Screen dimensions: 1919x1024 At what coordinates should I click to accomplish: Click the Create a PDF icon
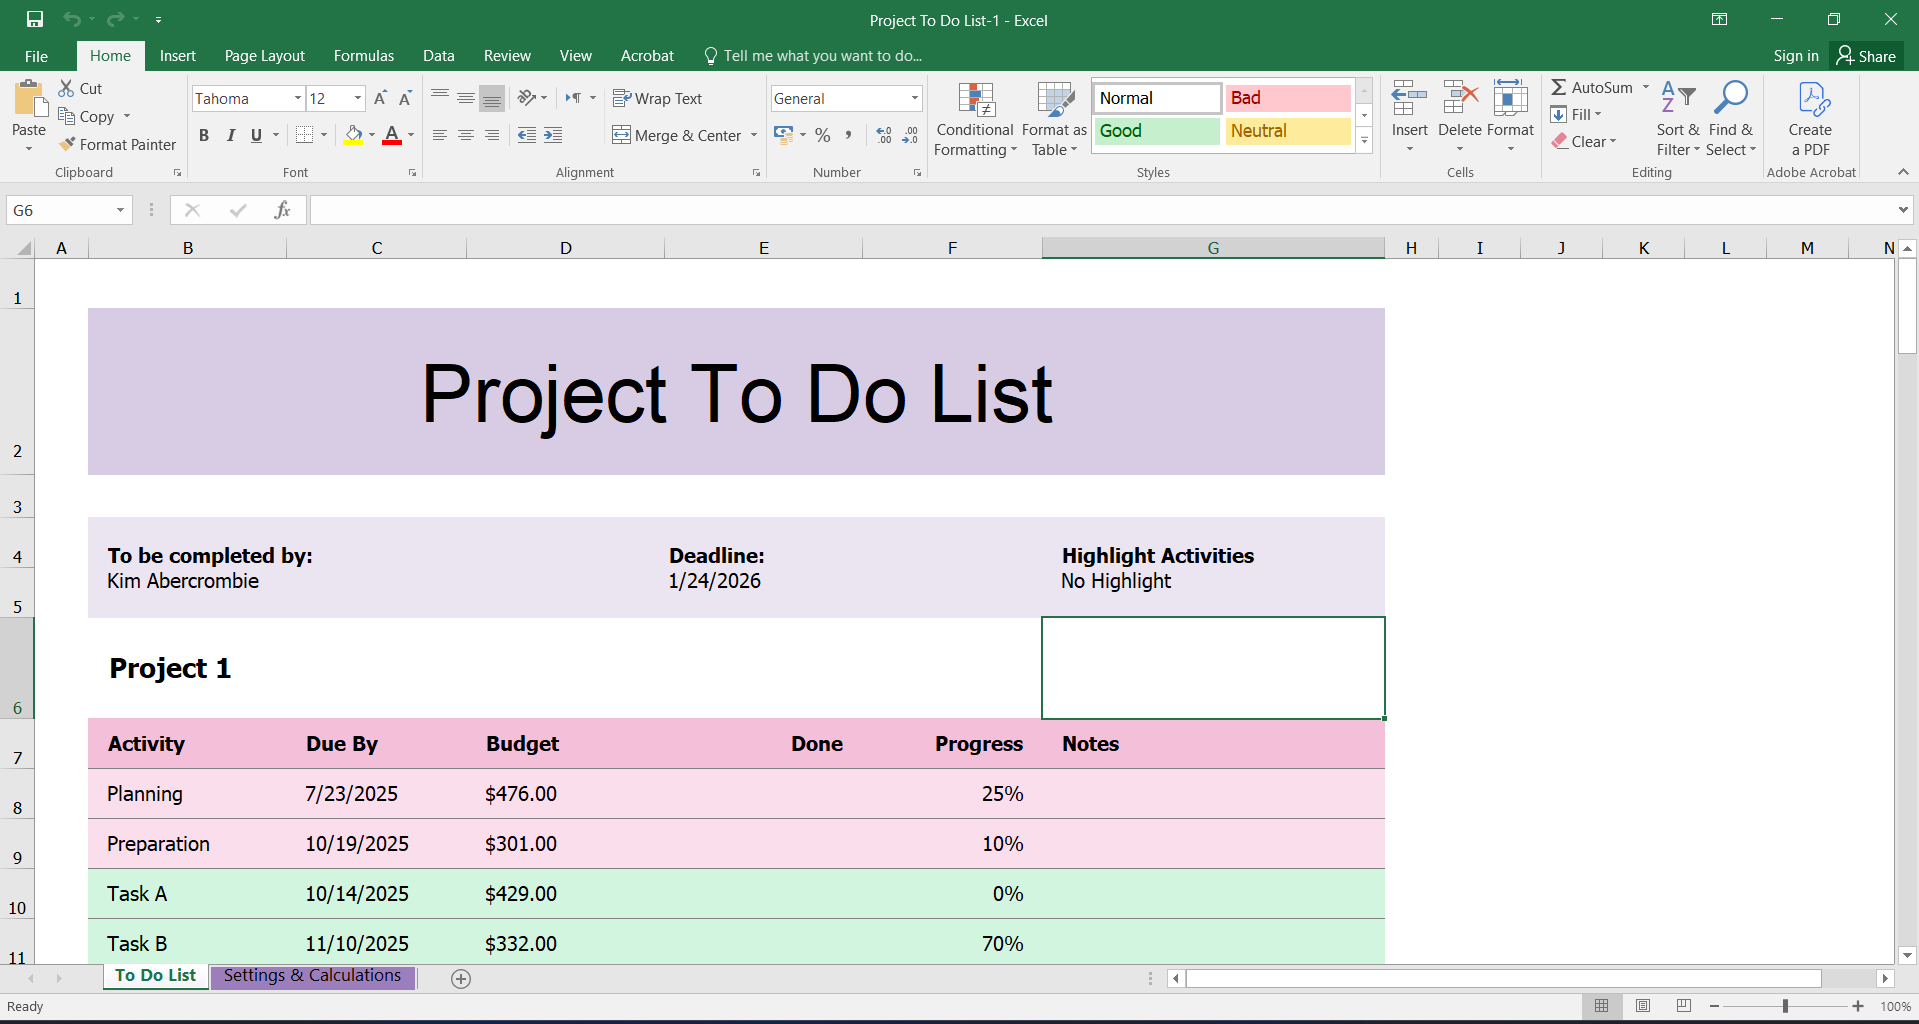click(x=1810, y=101)
